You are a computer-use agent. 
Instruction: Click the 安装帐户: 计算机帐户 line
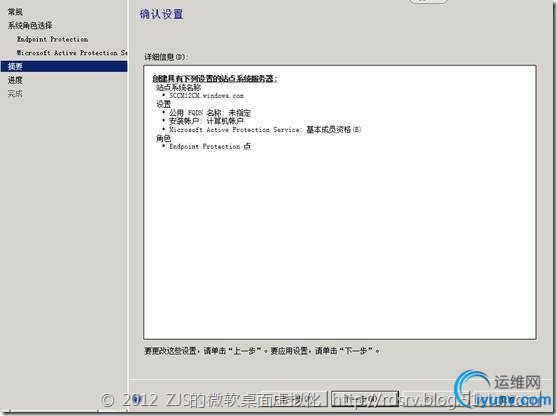click(x=206, y=121)
